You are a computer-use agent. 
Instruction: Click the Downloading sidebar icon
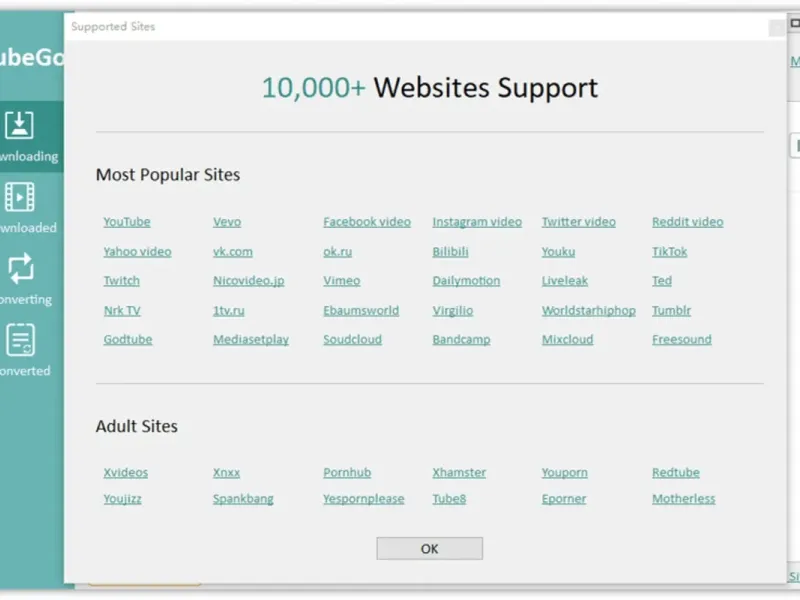20,126
